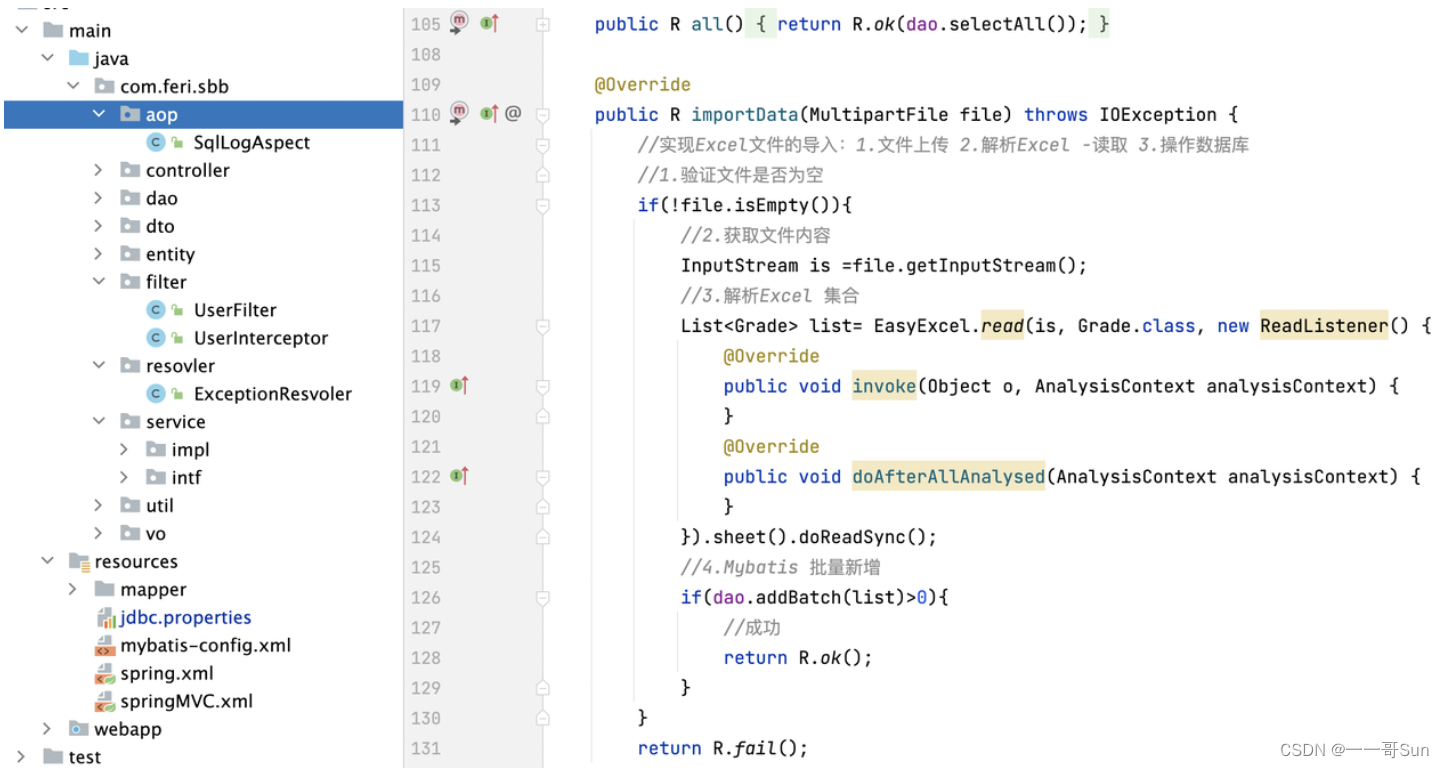Open spring.xml configuration file

166,674
